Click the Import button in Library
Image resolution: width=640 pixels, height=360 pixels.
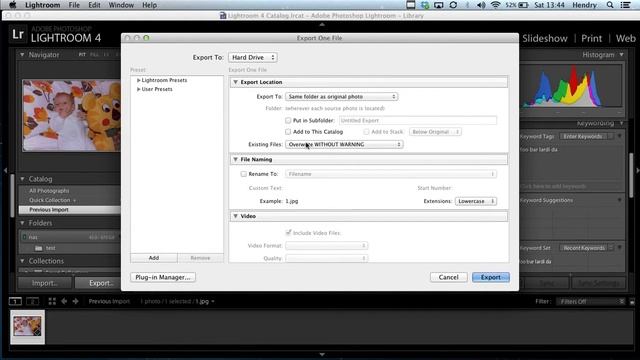45,283
